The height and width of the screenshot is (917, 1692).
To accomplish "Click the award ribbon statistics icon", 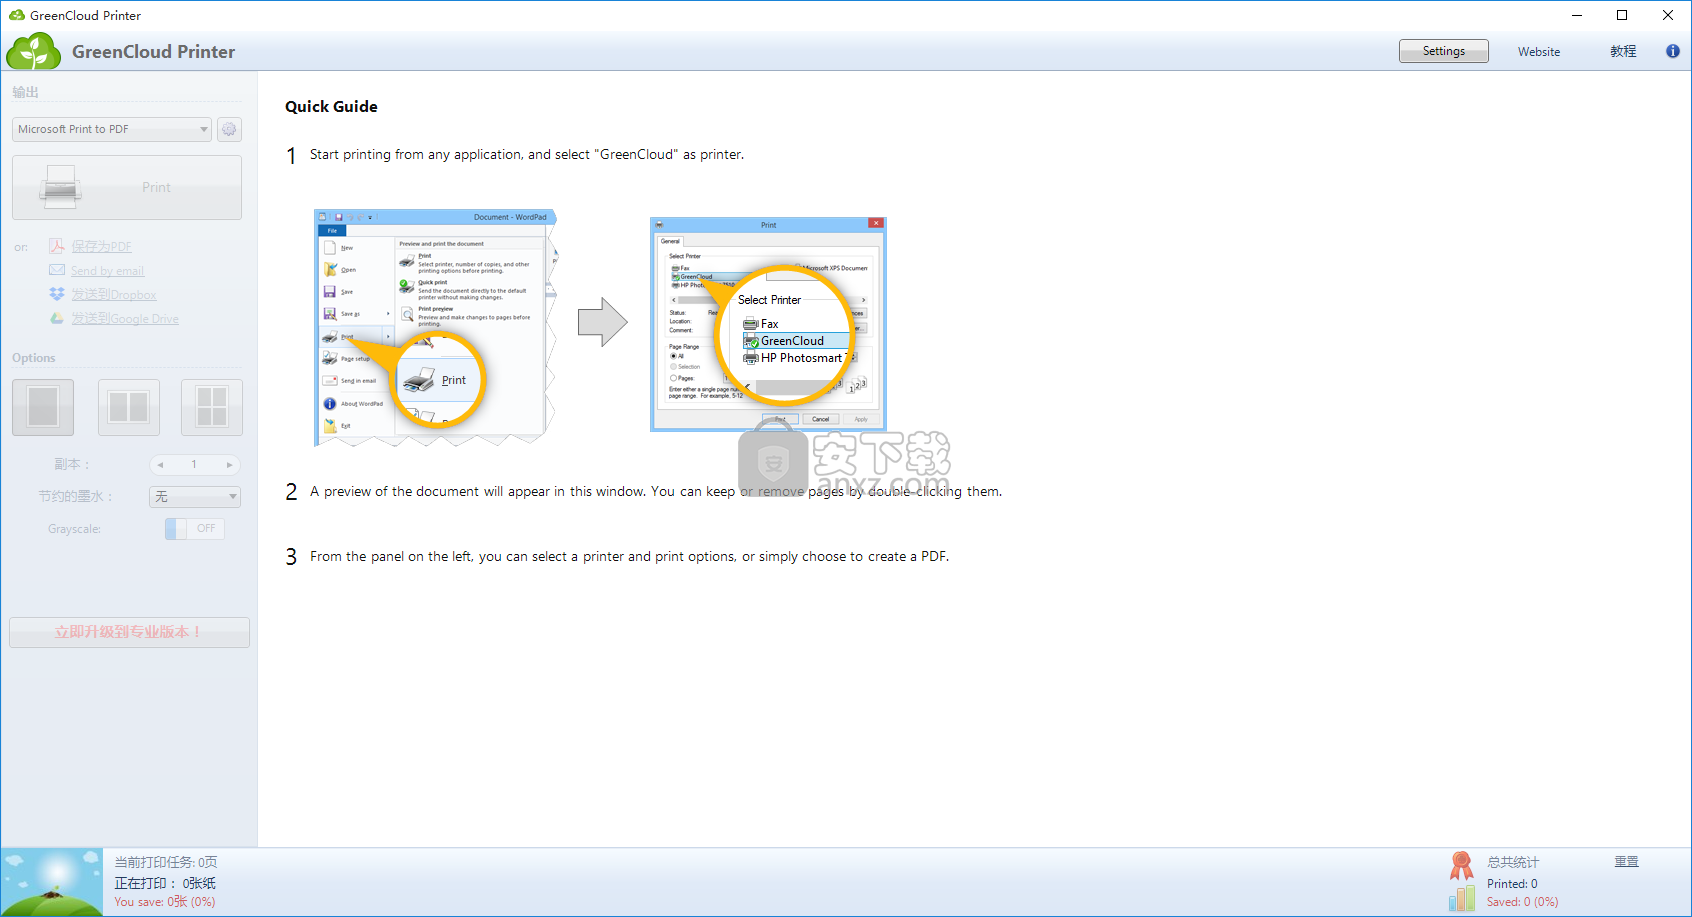I will point(1462,866).
